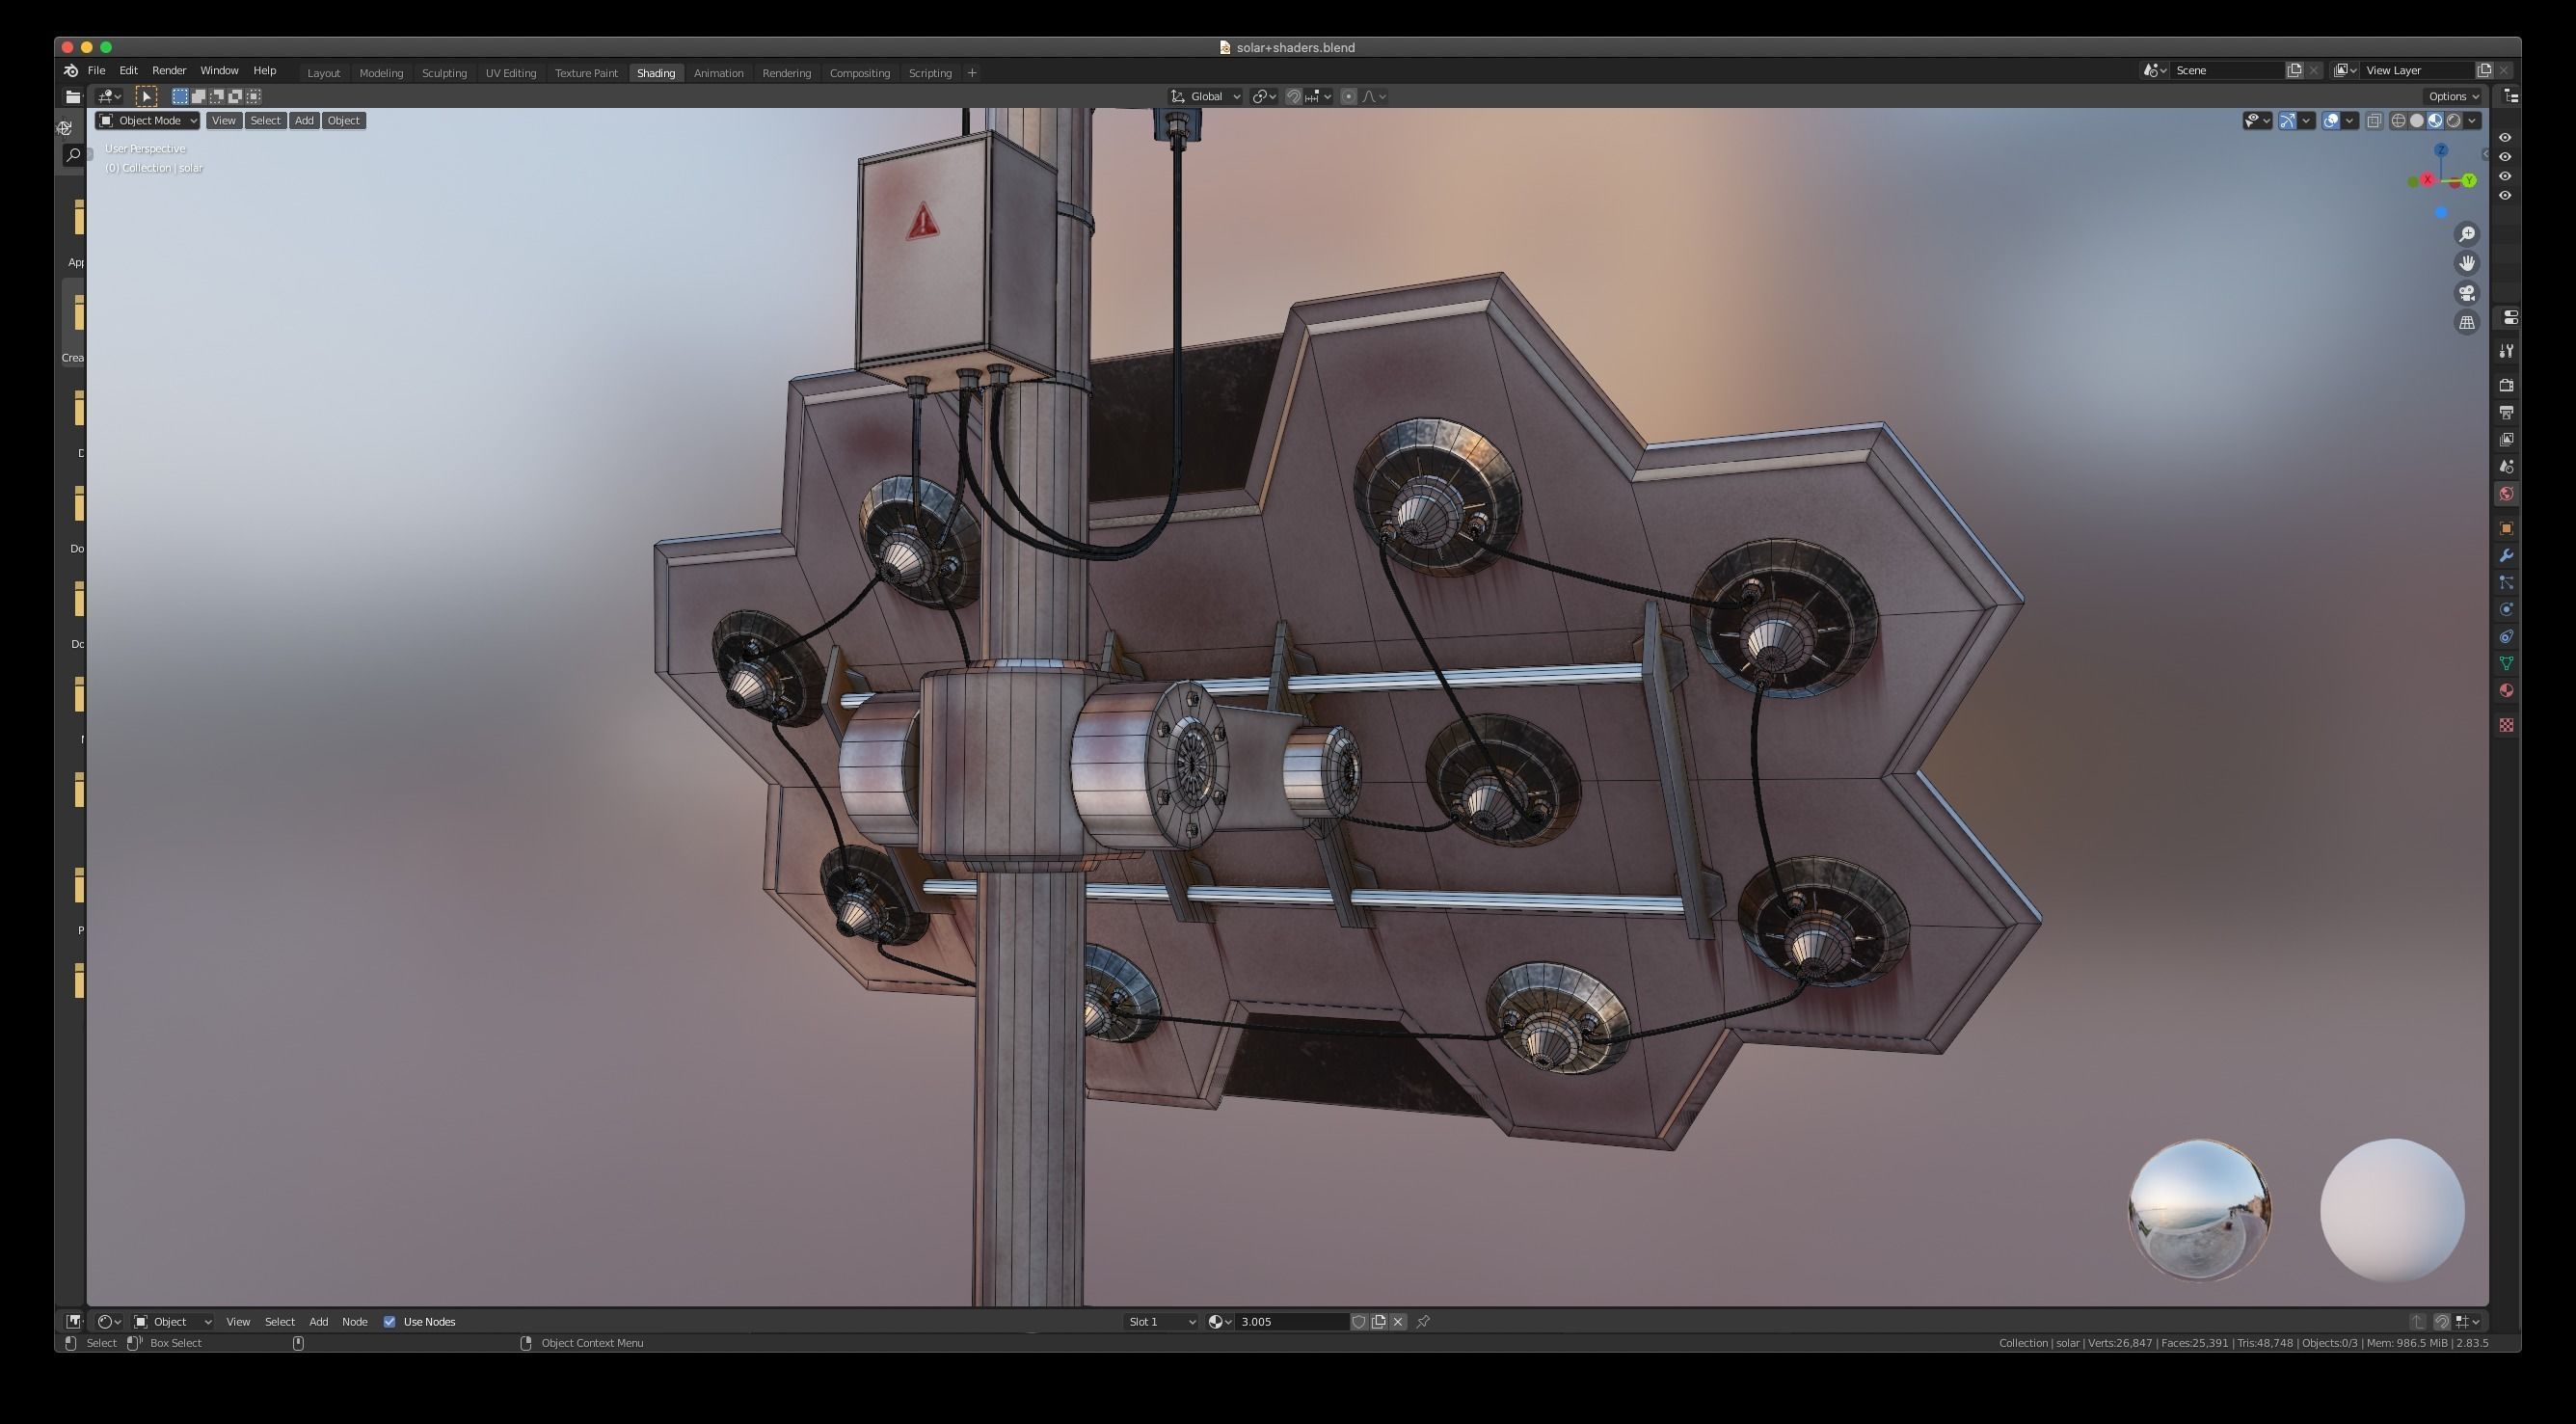Switch to the Modeling workspace tab

pos(381,73)
